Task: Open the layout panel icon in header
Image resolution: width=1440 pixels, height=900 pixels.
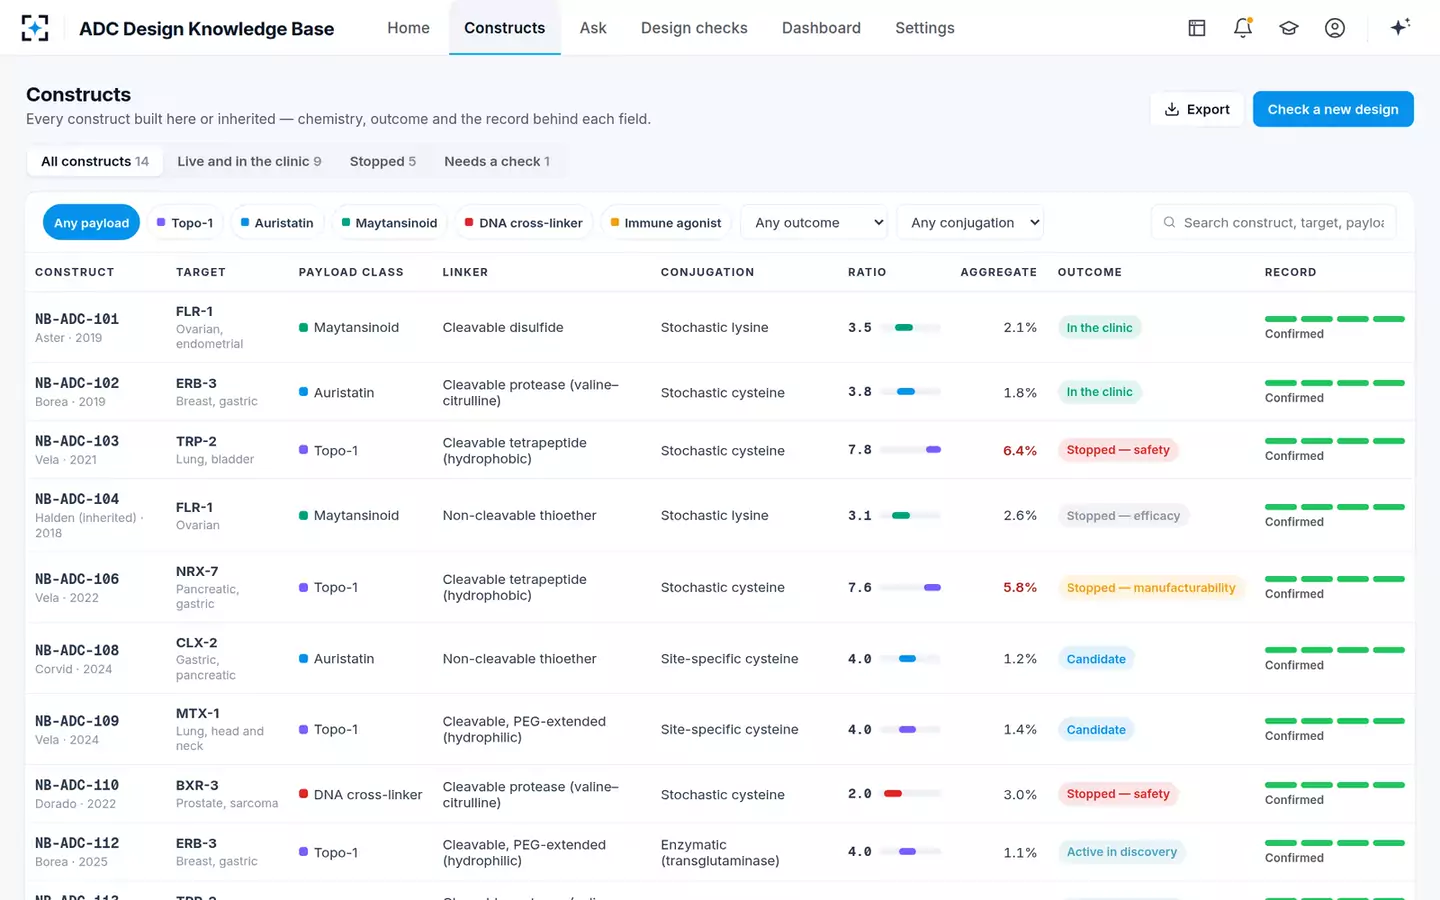Action: [1197, 28]
